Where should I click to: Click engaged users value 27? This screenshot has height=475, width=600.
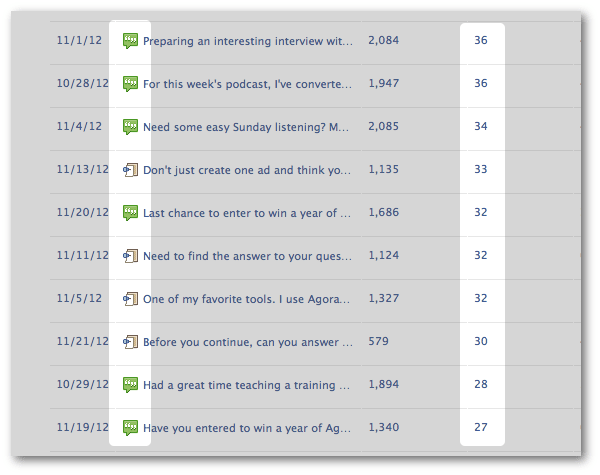pyautogui.click(x=481, y=427)
